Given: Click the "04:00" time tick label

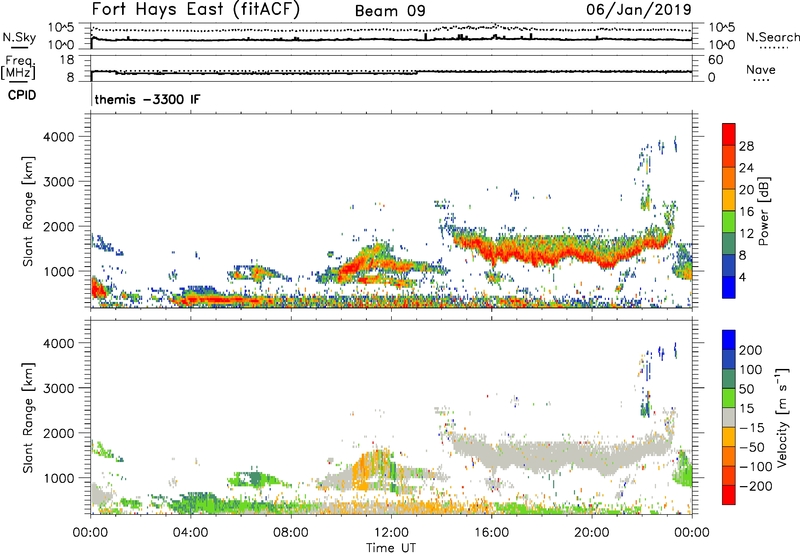Looking at the screenshot, I should point(190,533).
